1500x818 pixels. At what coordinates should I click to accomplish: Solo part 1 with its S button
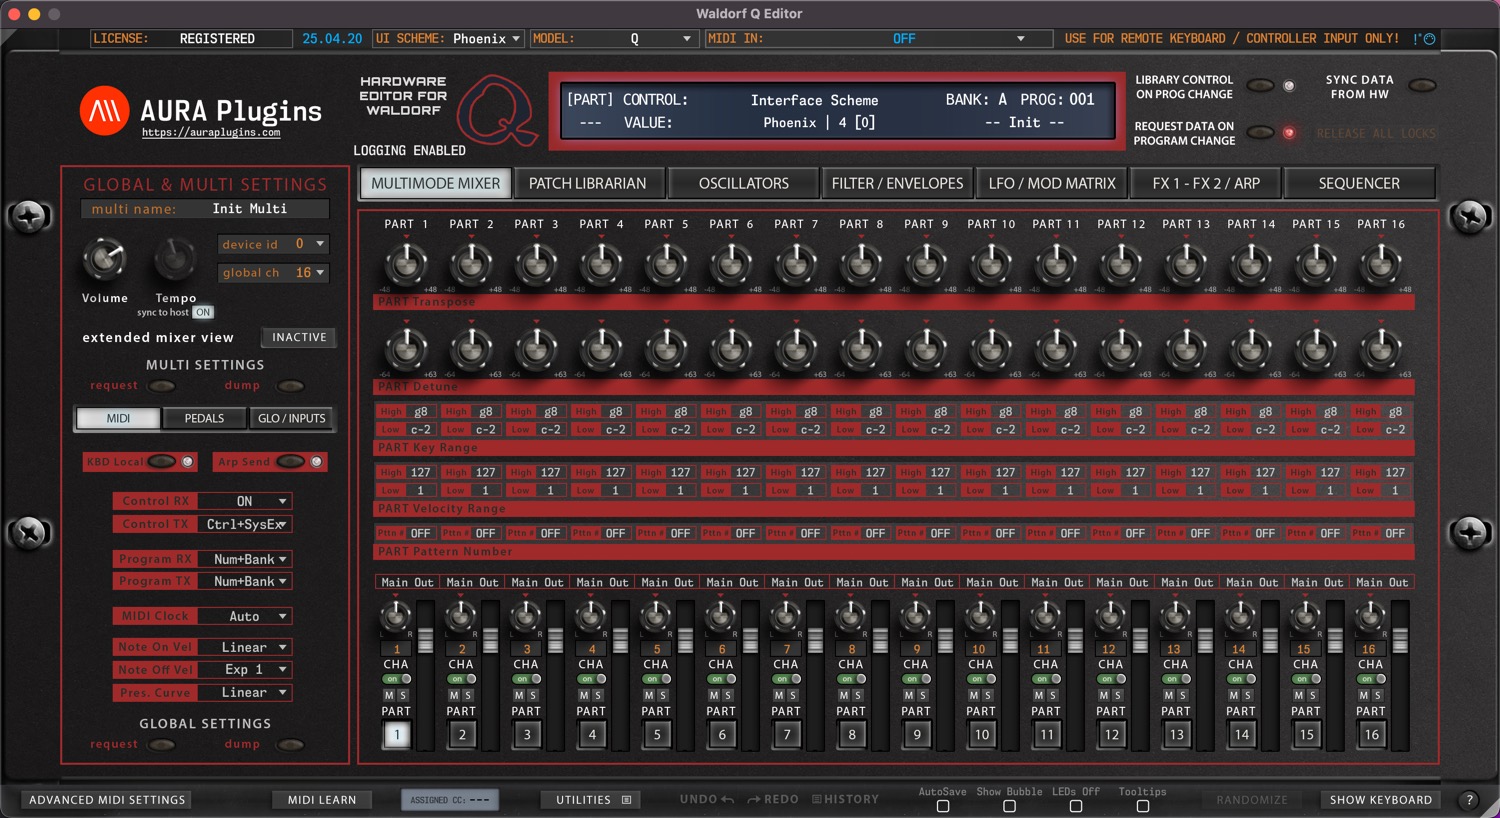coord(403,695)
